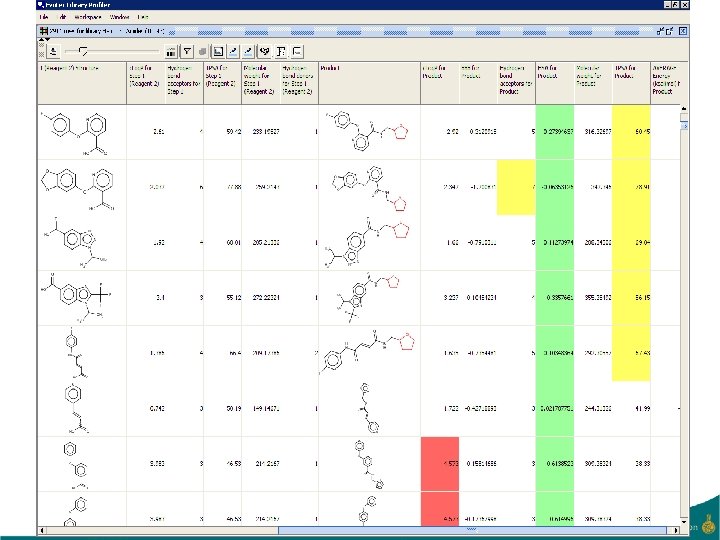This screenshot has width=720, height=540.
Task: Click the zoom slider handle in the toolbar
Action: coord(83,51)
